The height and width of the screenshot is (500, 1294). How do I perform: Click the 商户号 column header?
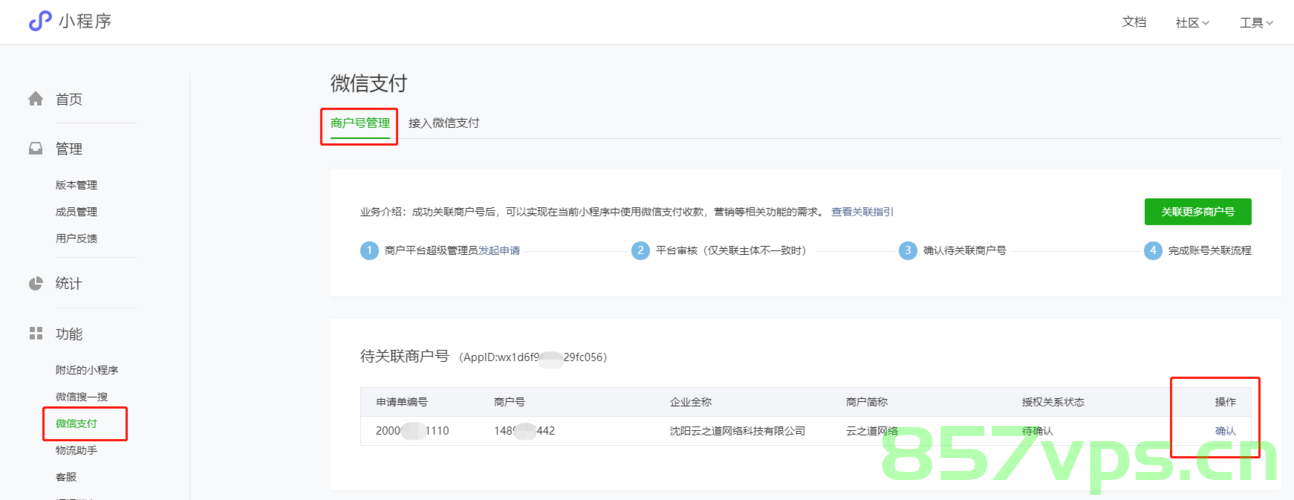[x=509, y=402]
